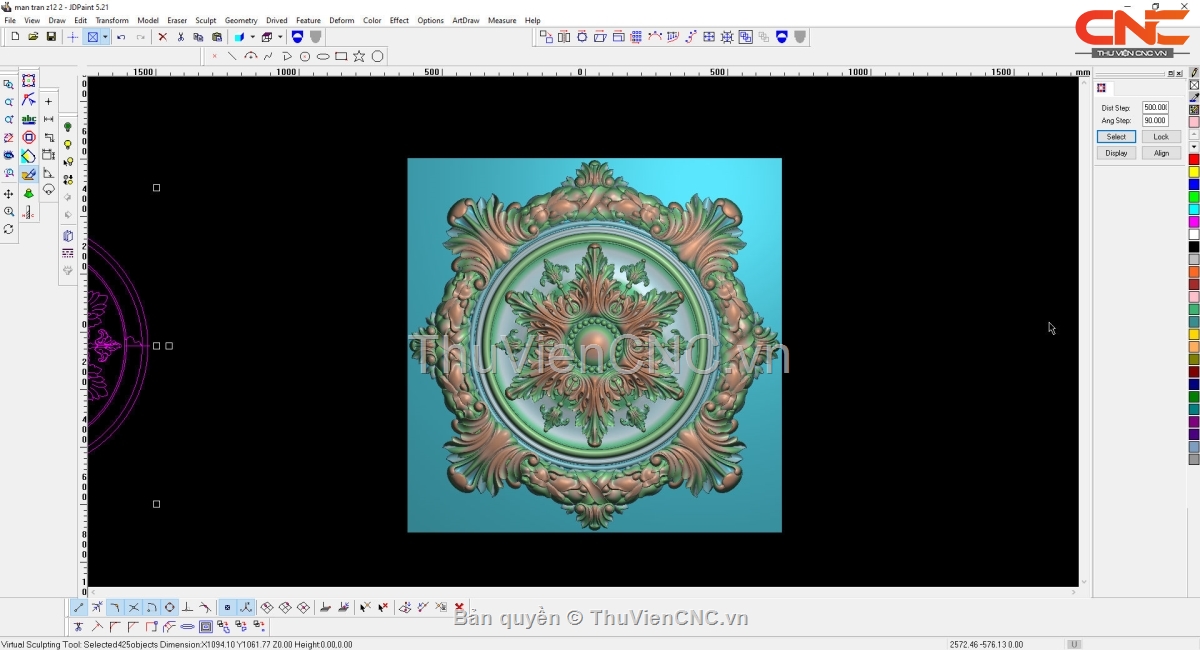Expand dropdown beside wireframe box icon

coord(280,37)
